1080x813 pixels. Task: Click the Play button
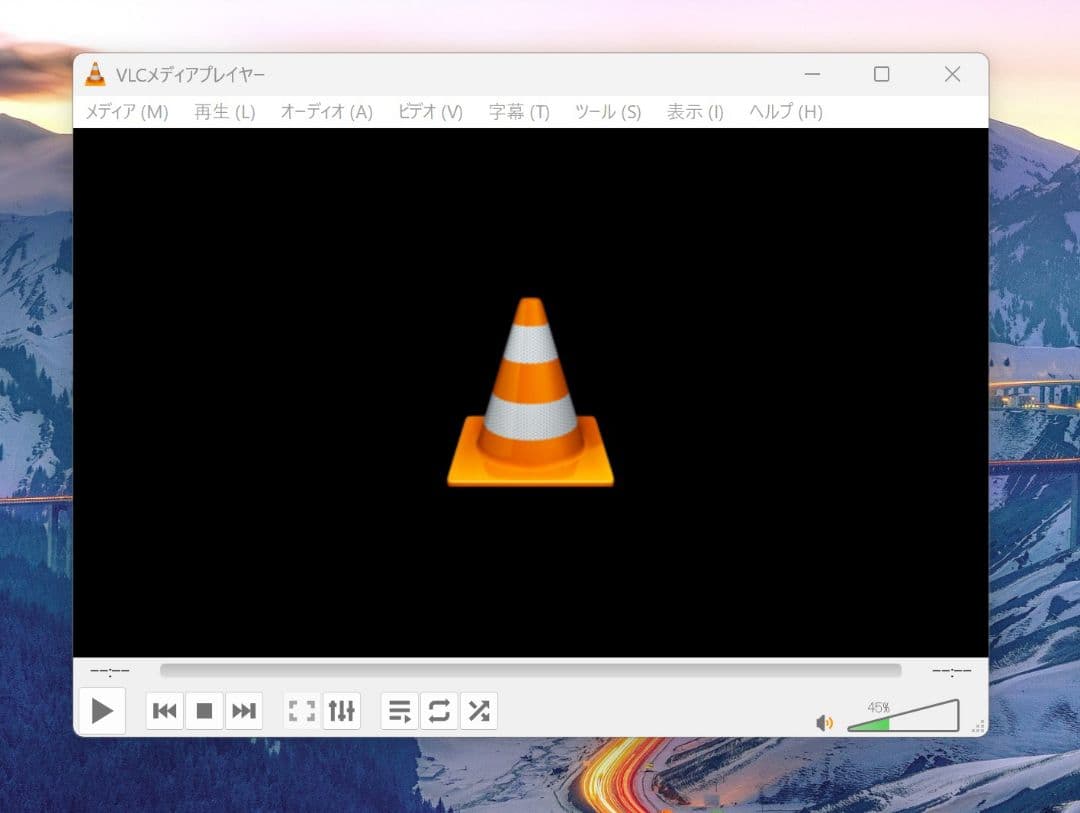tap(101, 711)
